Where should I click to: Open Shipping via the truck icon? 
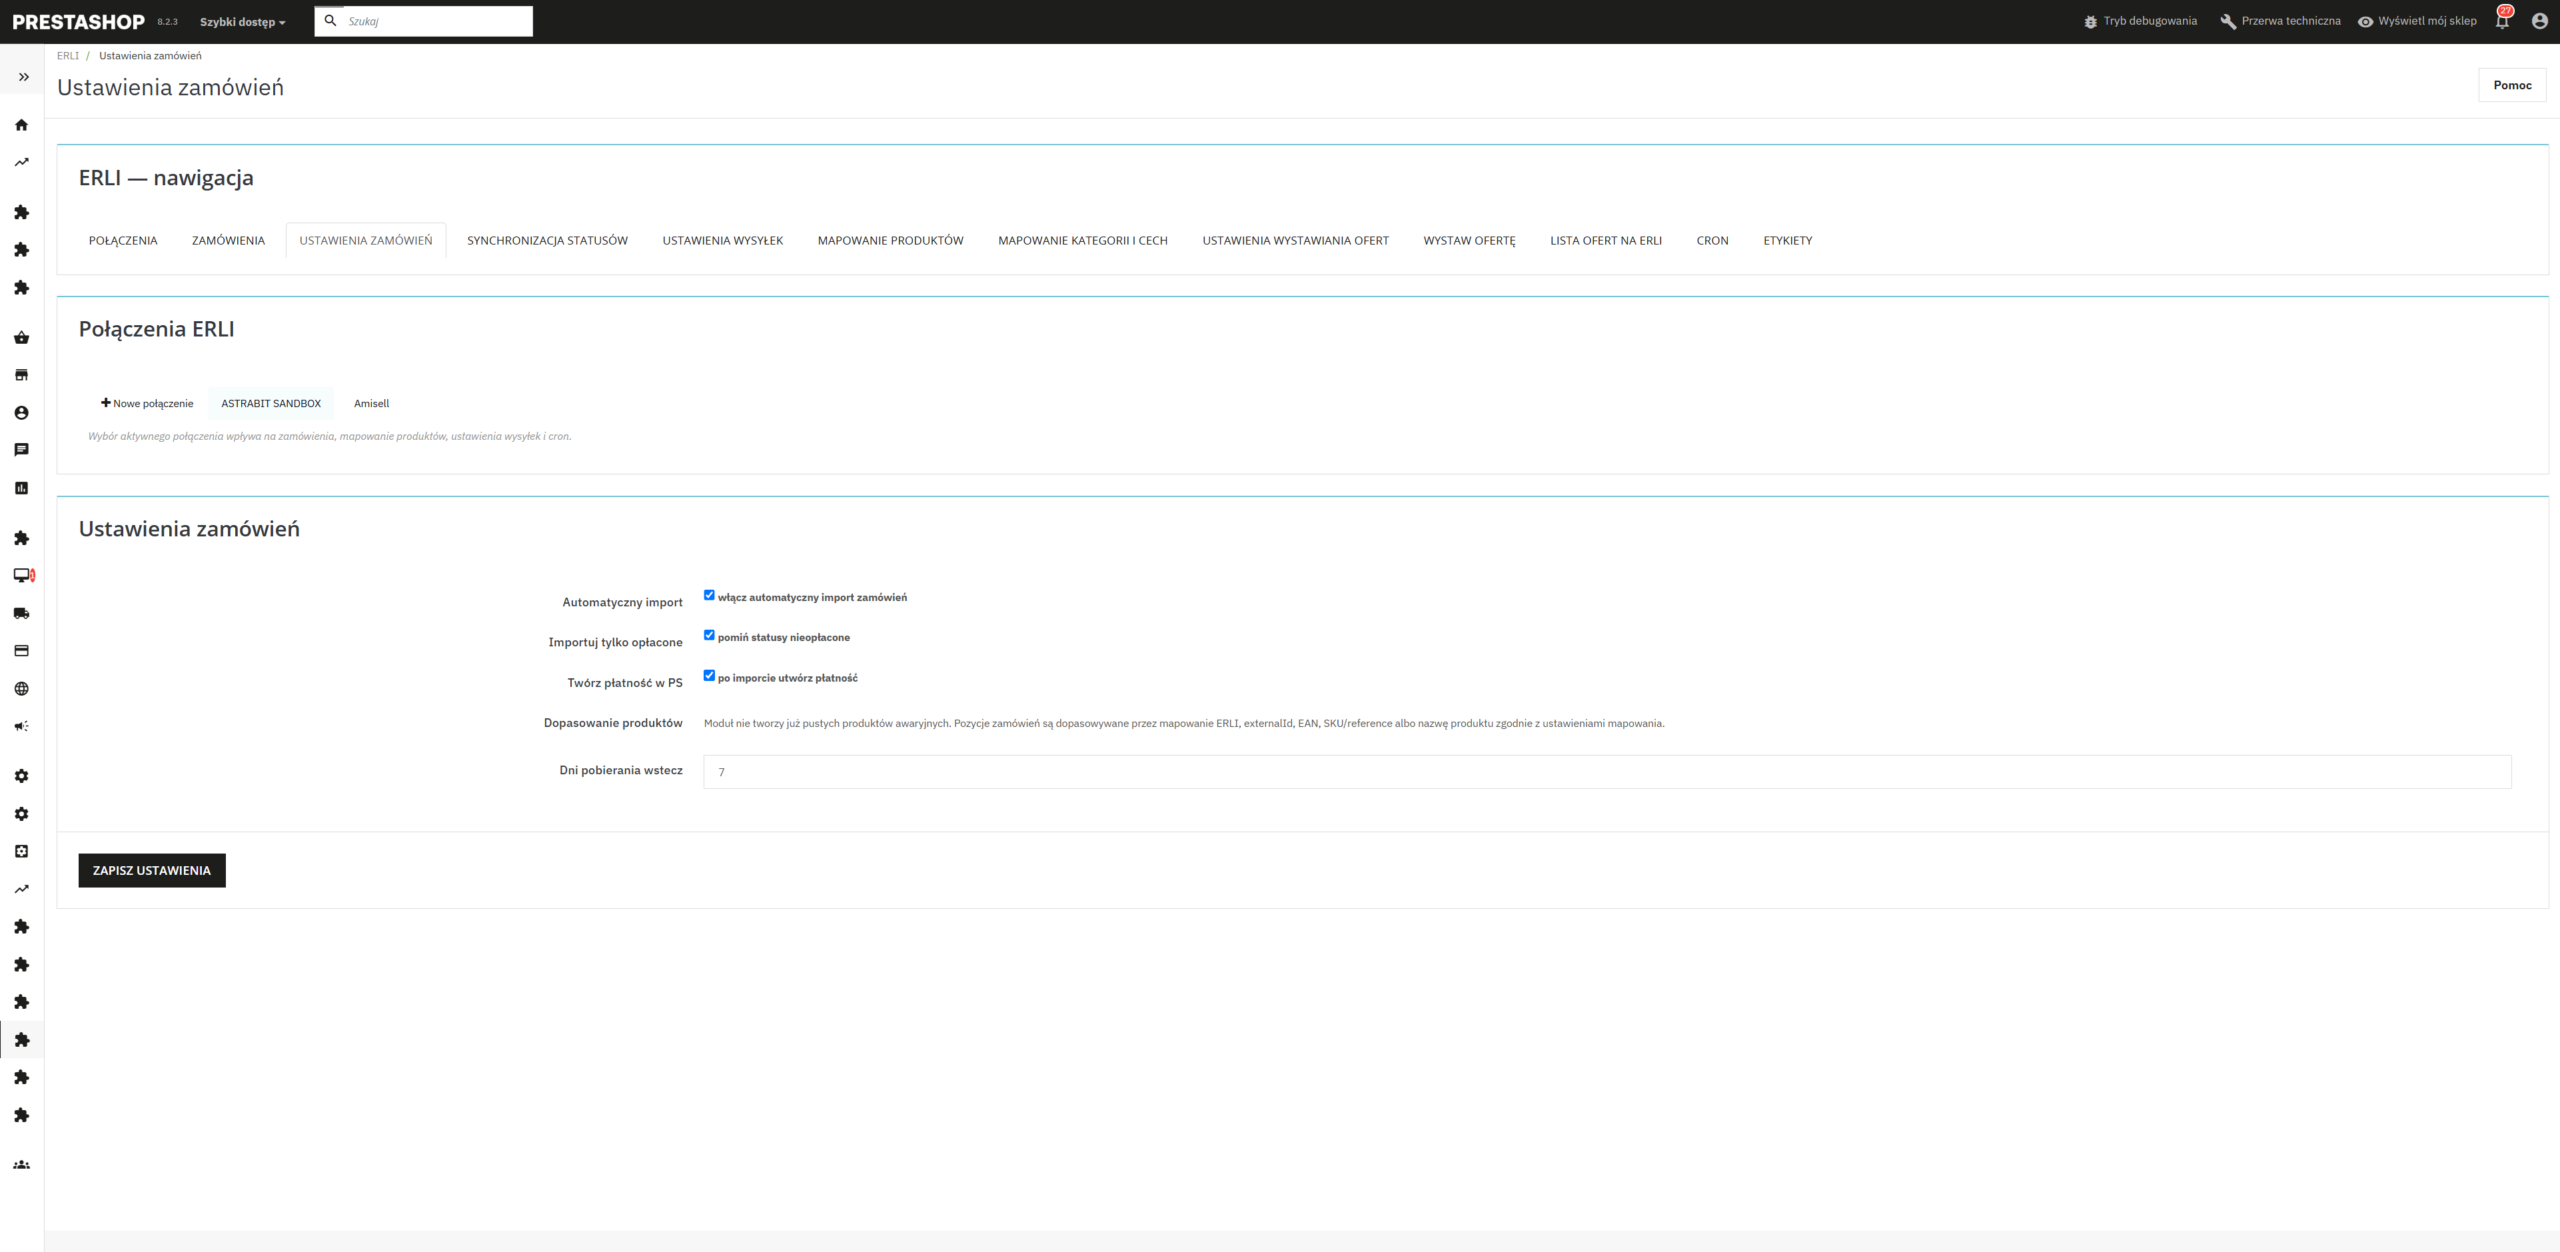[21, 613]
